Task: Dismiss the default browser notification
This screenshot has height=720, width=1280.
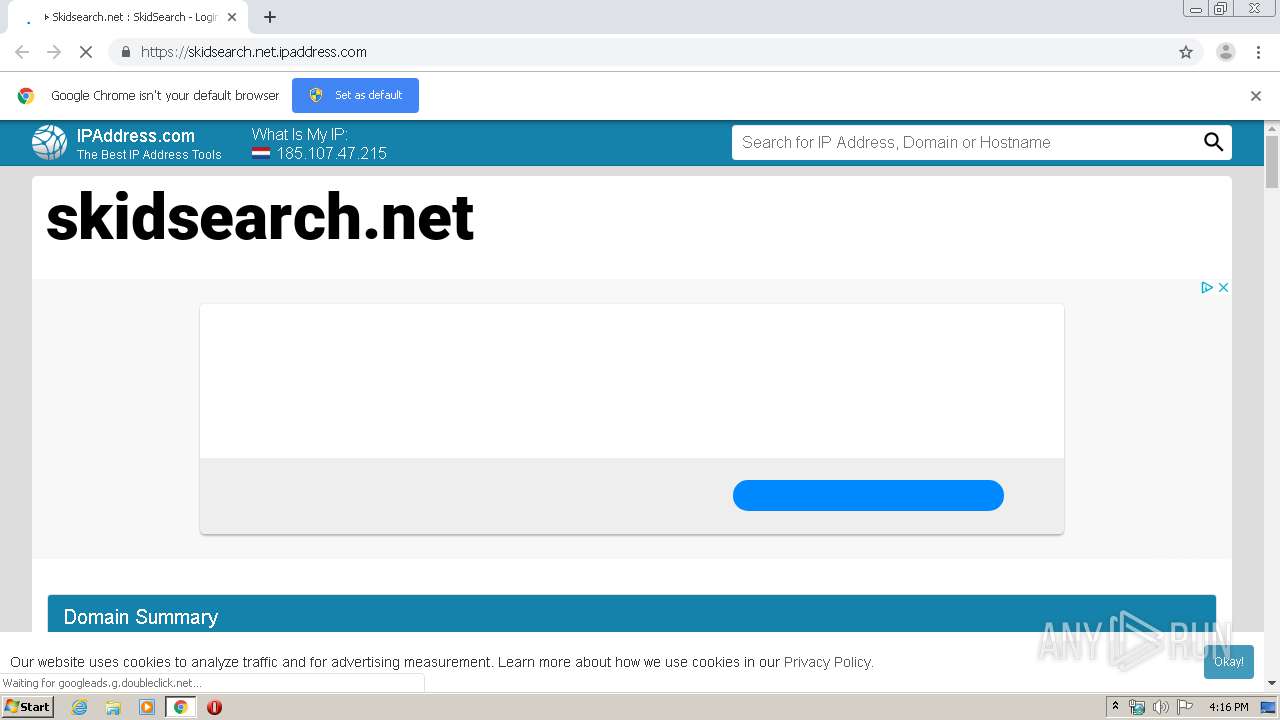Action: (1256, 96)
